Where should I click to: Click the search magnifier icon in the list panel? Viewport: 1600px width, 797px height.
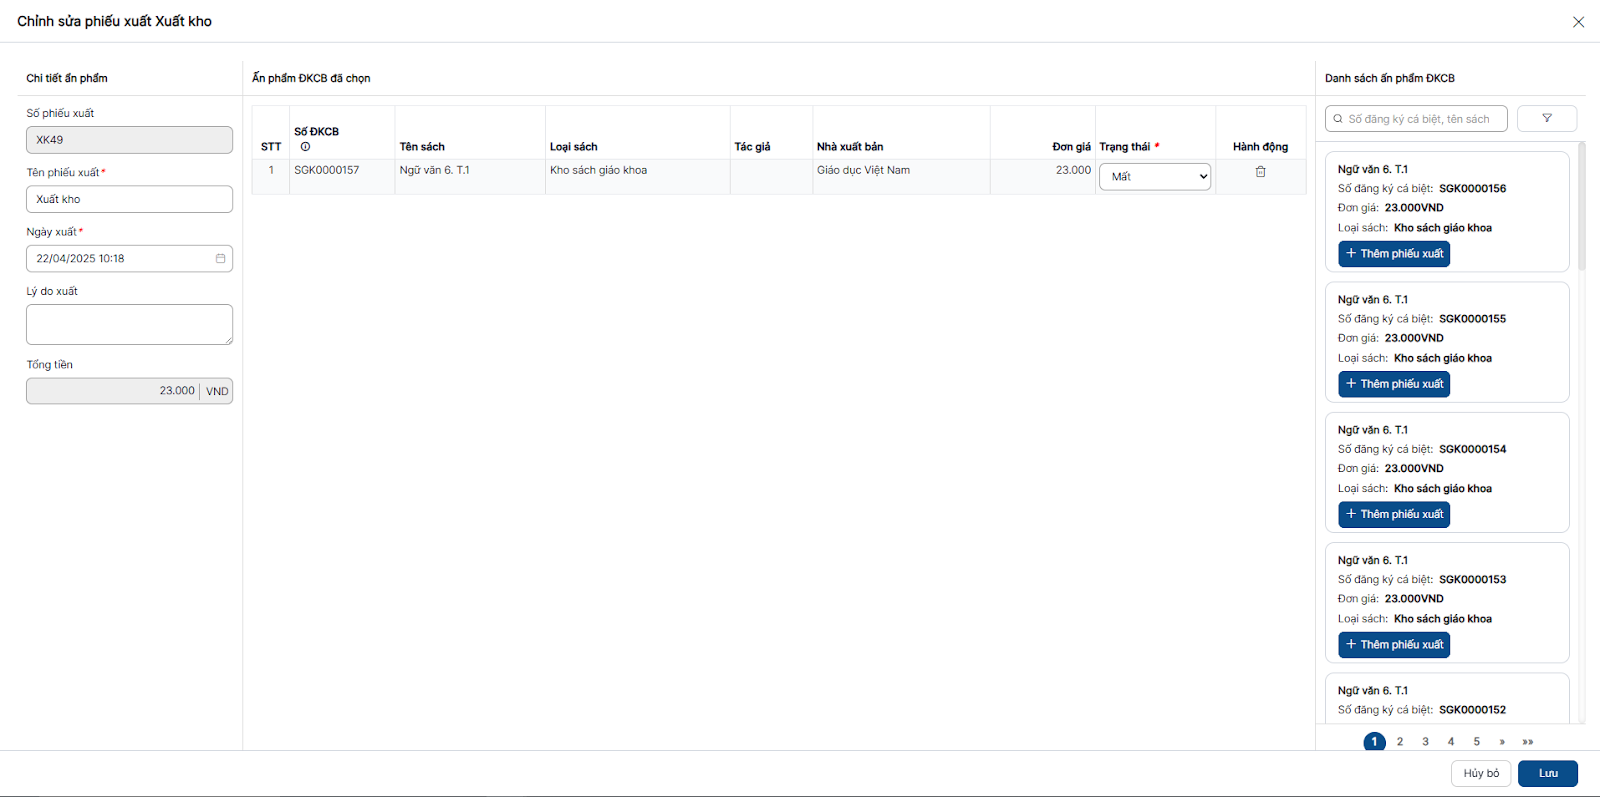[1338, 119]
